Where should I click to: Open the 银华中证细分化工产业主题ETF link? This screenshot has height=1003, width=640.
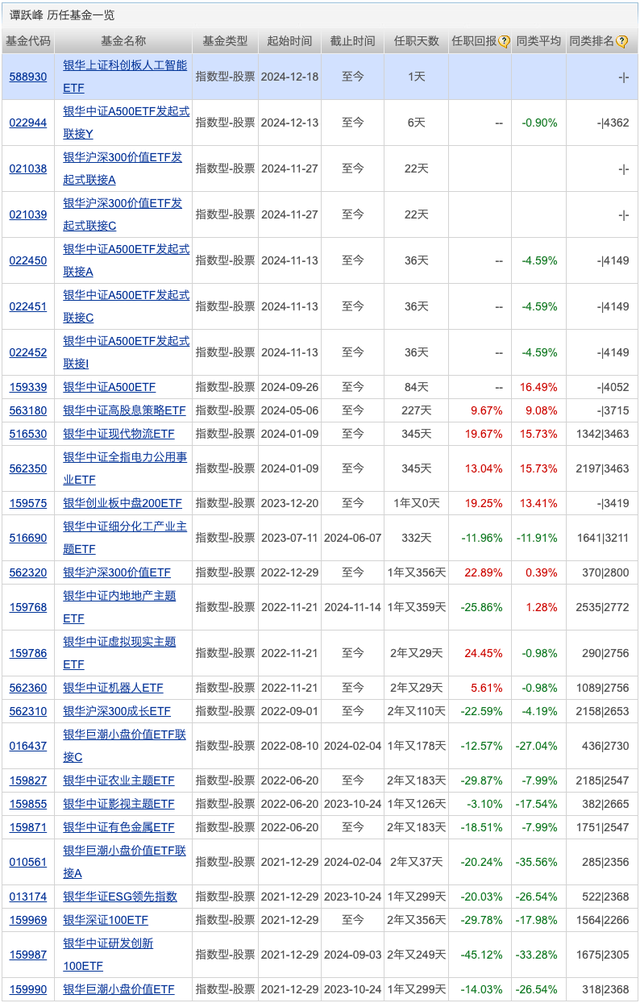125,538
